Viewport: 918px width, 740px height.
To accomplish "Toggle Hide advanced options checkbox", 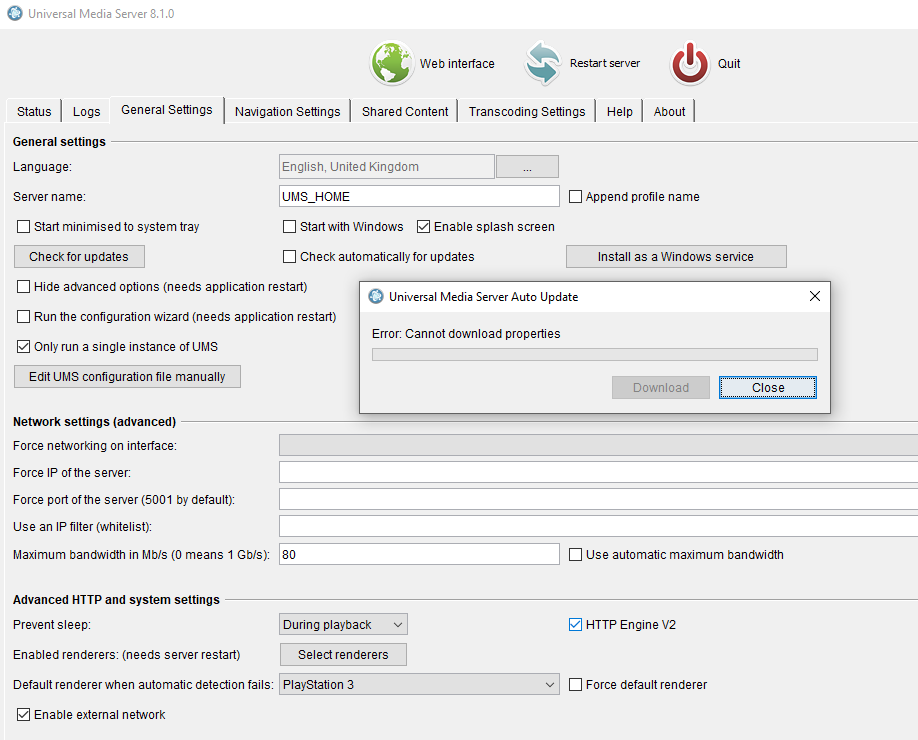I will 23,286.
